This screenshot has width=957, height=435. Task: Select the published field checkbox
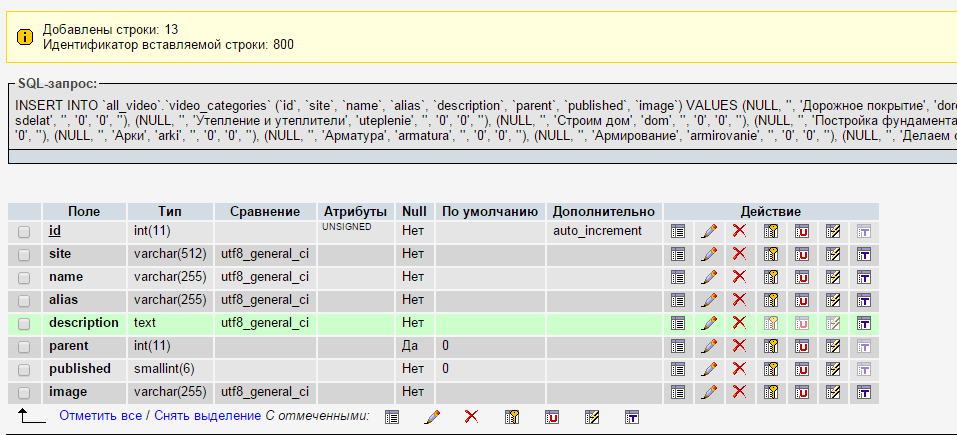(x=24, y=370)
